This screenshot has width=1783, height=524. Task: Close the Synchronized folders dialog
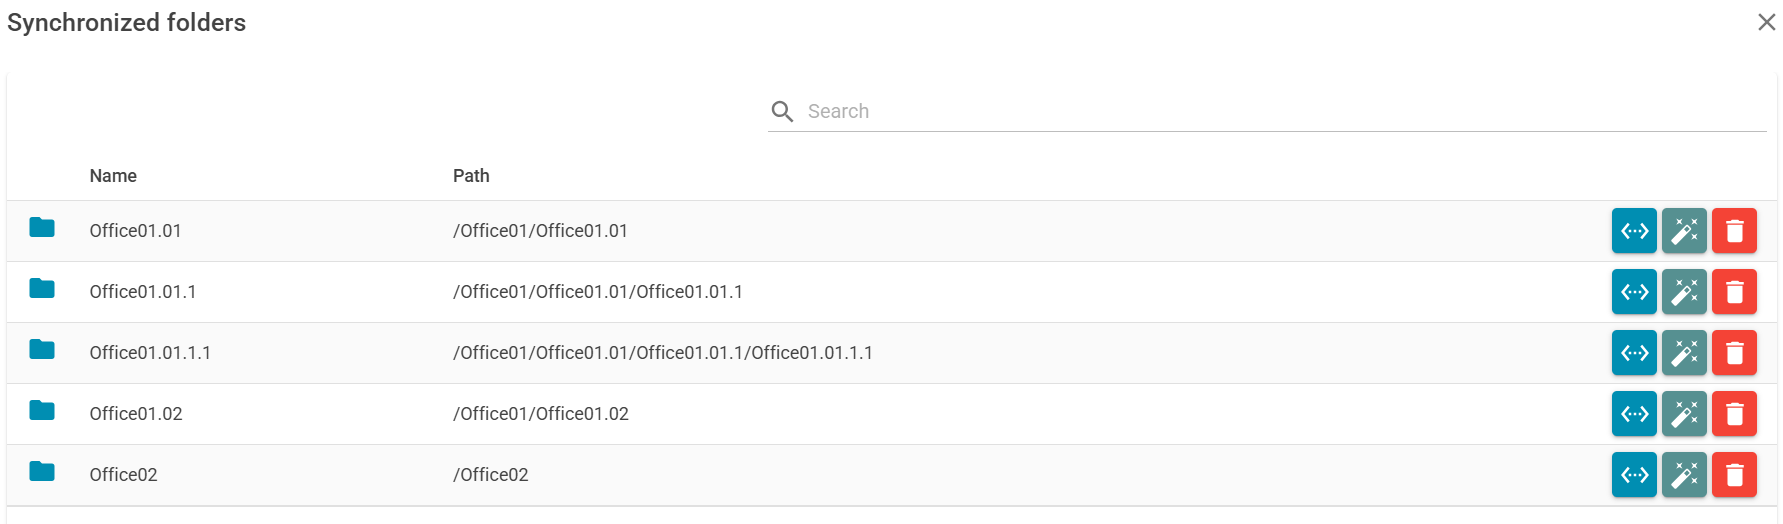tap(1766, 23)
